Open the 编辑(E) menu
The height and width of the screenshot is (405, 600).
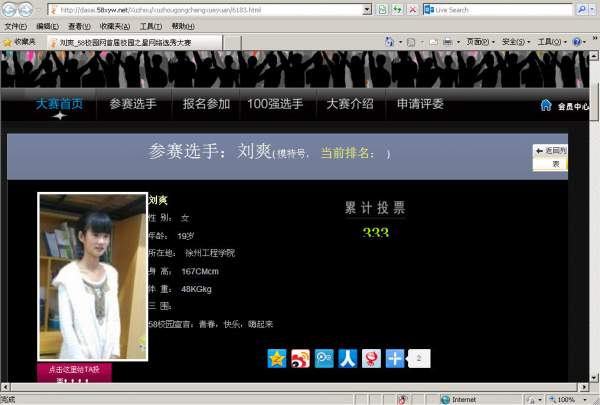47,26
